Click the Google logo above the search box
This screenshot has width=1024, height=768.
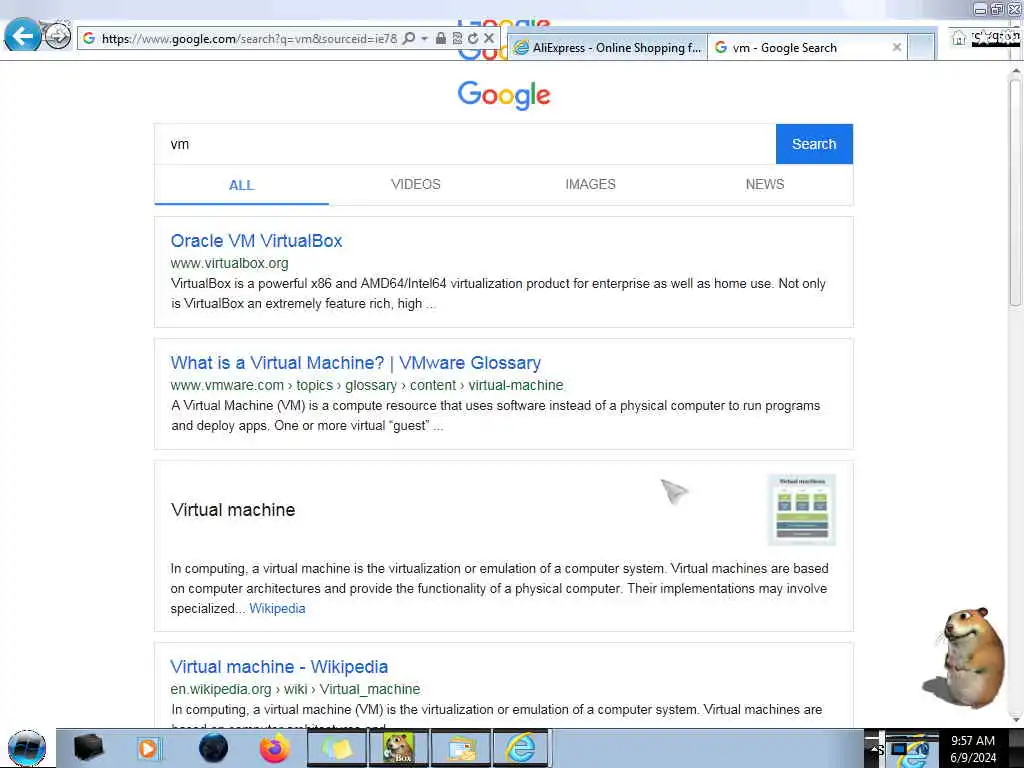(x=504, y=95)
